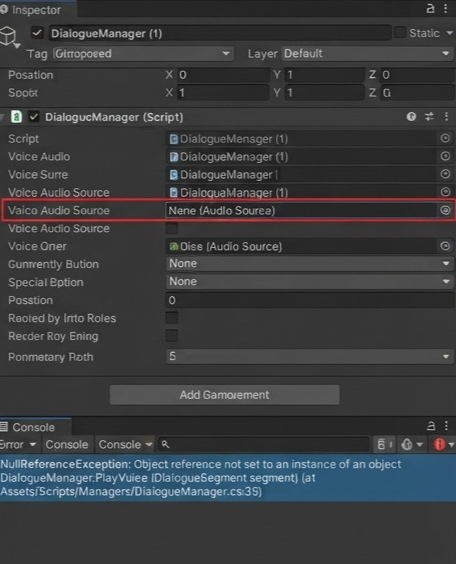Click the Voice Oner property label

(x=37, y=246)
